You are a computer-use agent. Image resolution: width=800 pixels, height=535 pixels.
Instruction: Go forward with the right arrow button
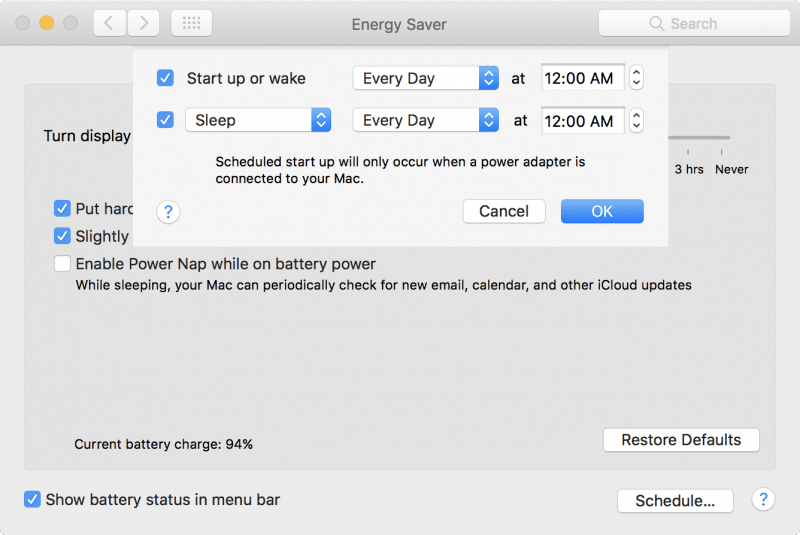pos(143,23)
